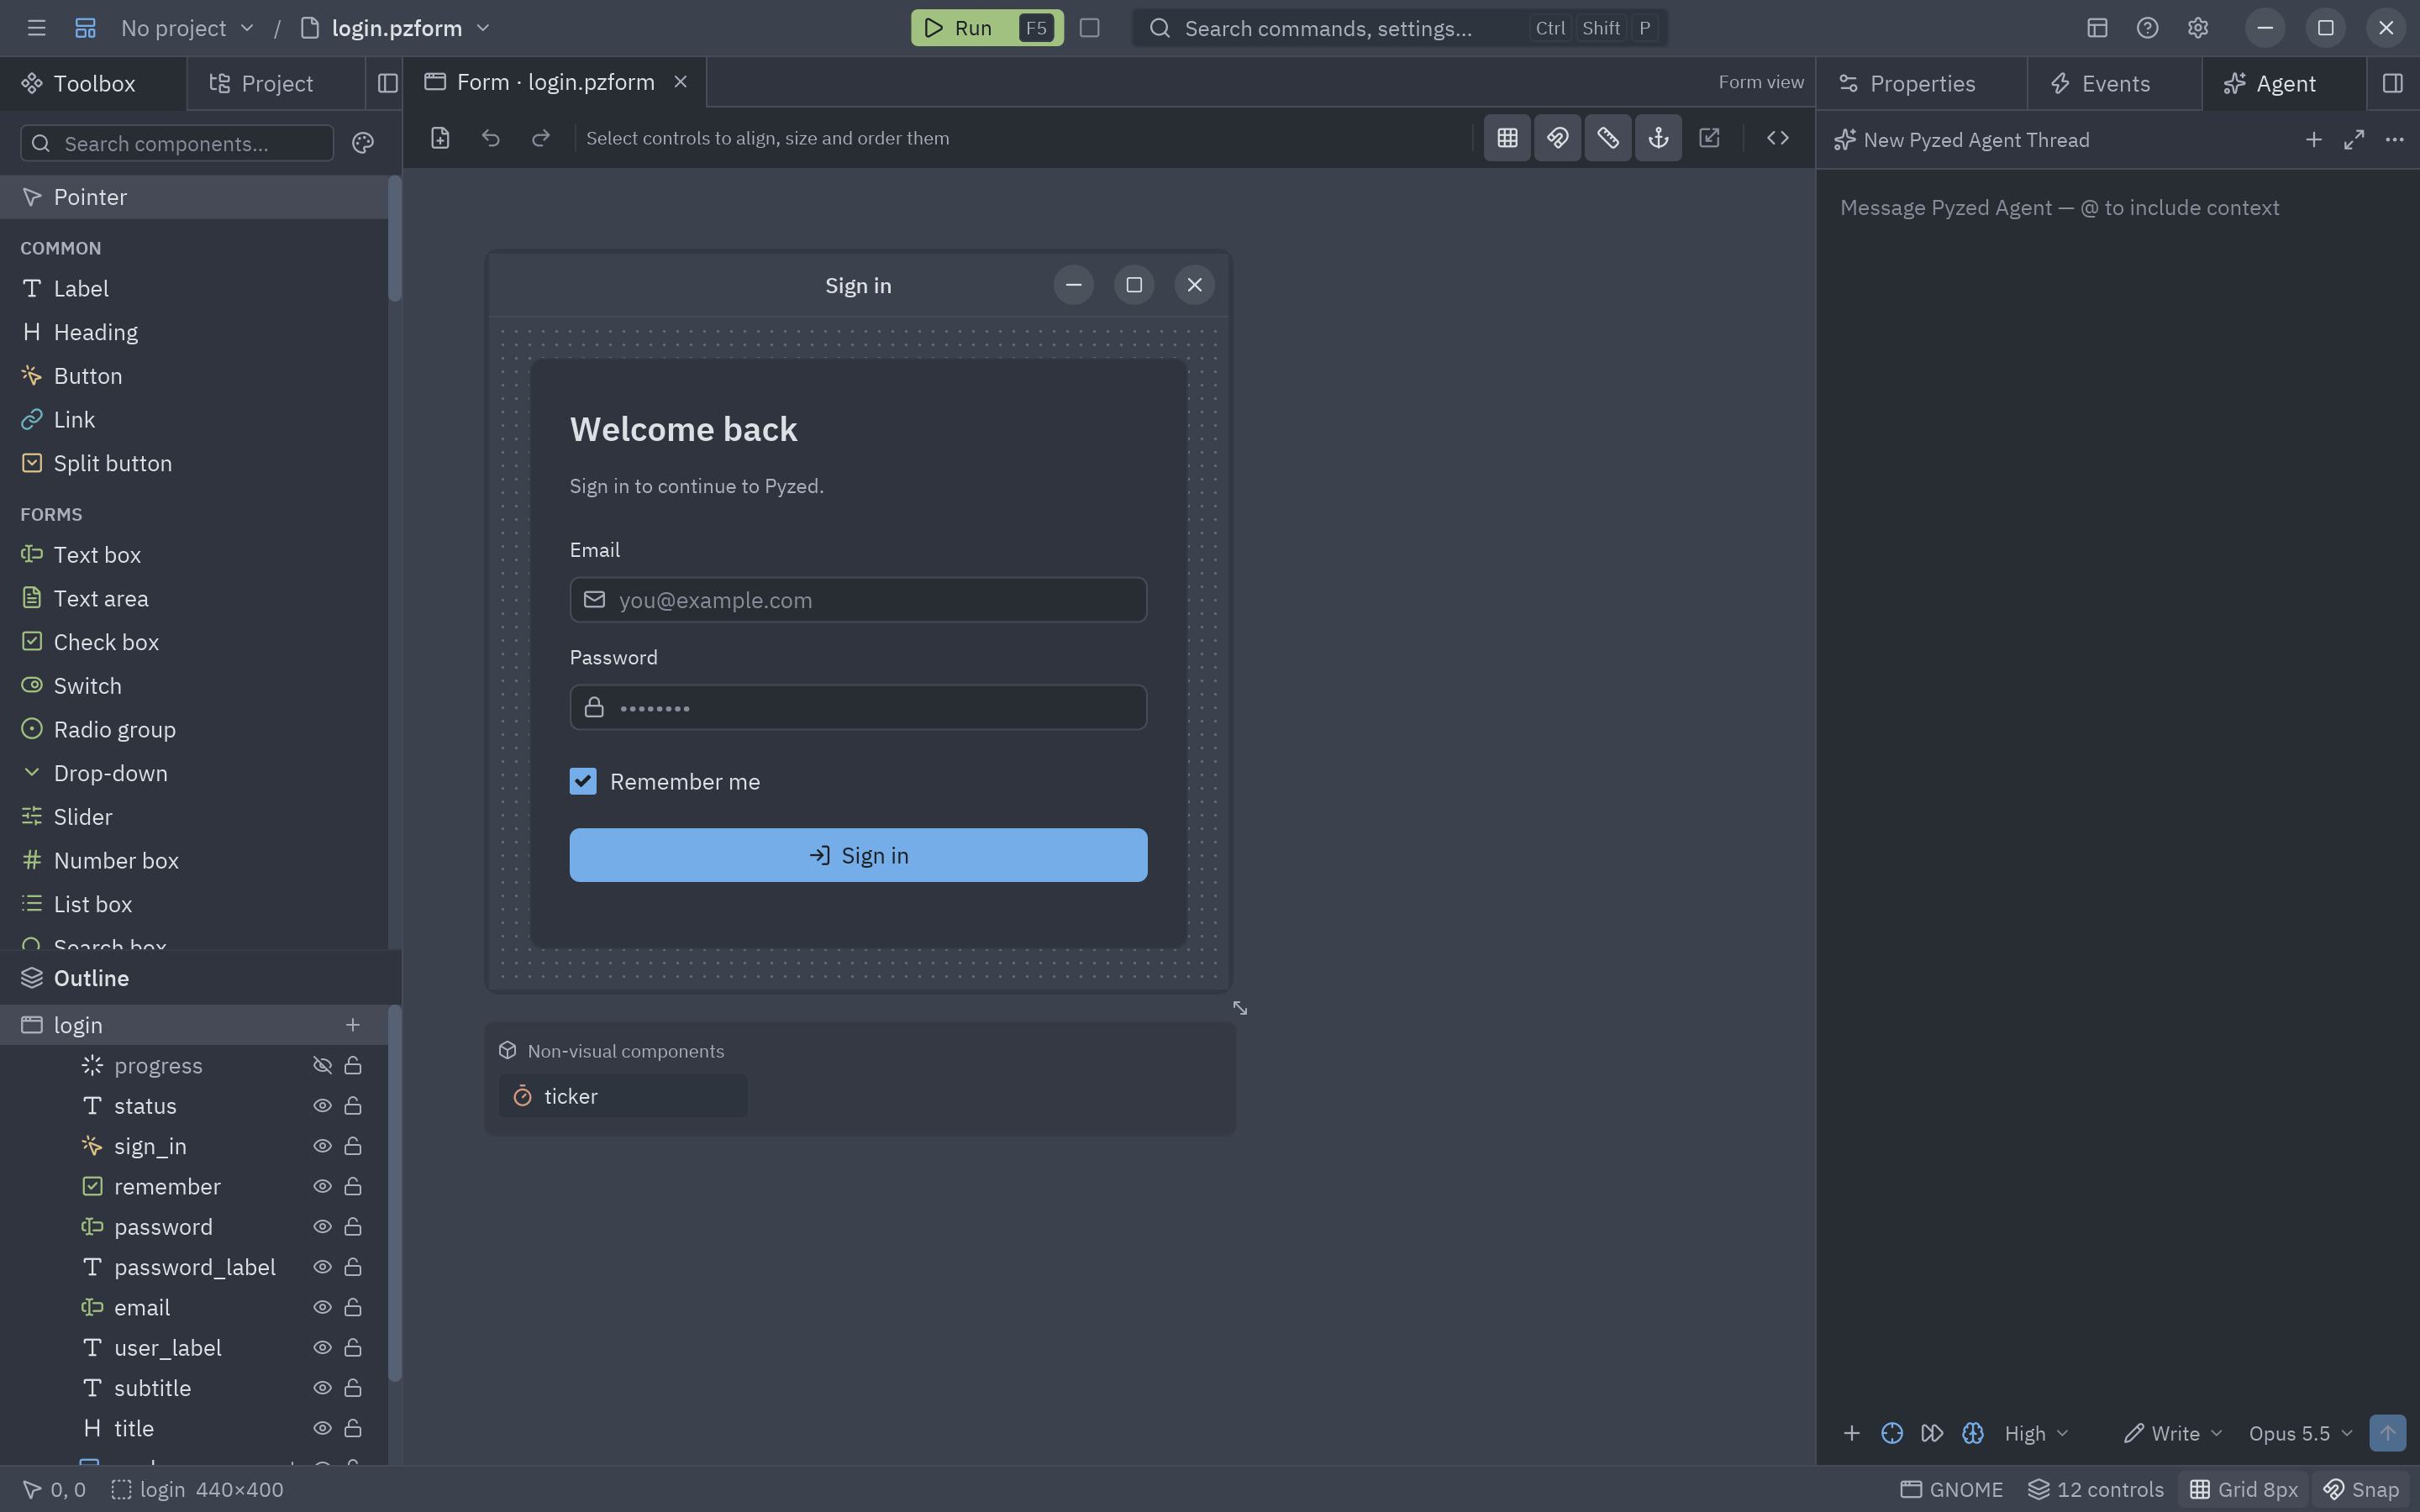Expand the agent thread panel
The image size is (2420, 1512).
tap(2353, 140)
